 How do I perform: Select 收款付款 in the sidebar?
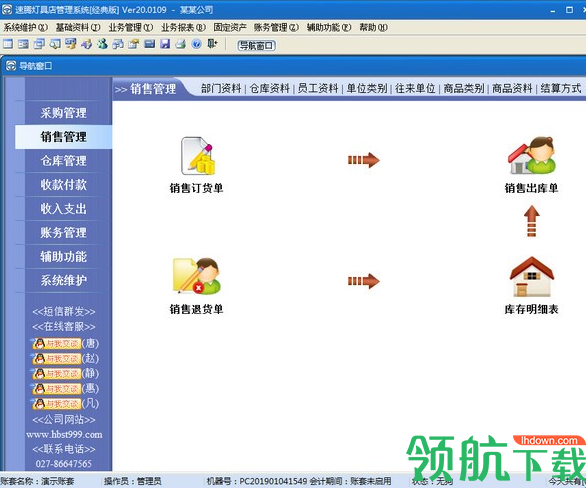pos(64,185)
